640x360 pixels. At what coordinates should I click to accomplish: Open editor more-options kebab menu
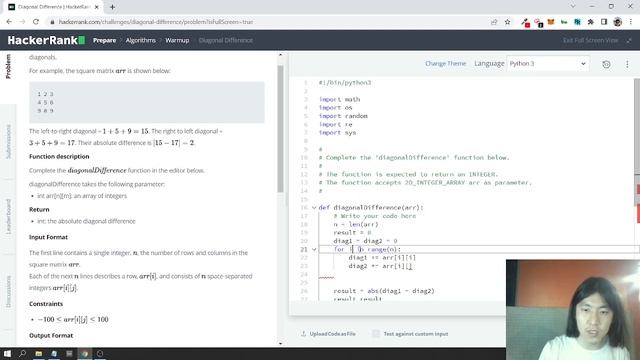click(627, 64)
